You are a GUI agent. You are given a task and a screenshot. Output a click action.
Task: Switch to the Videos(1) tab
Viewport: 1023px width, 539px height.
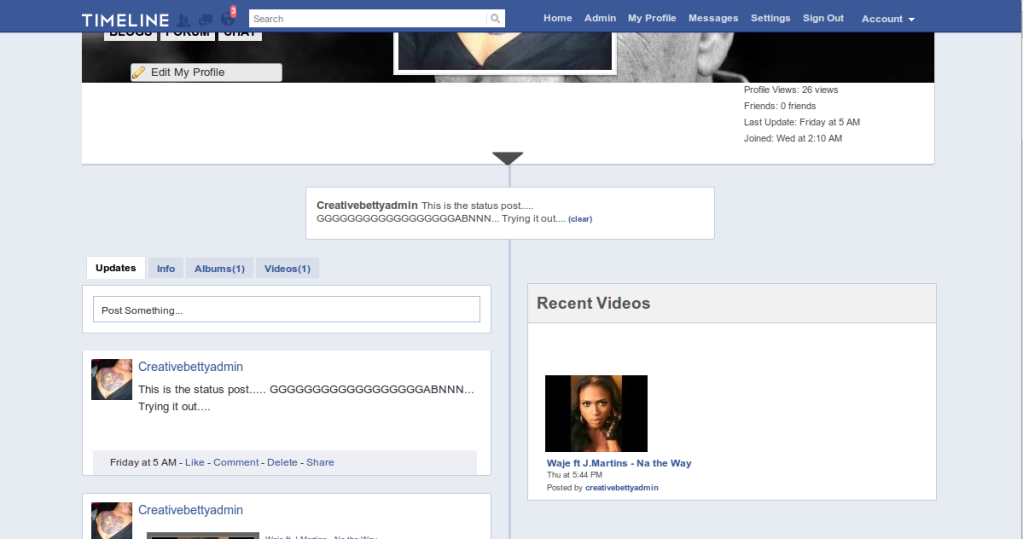[287, 268]
